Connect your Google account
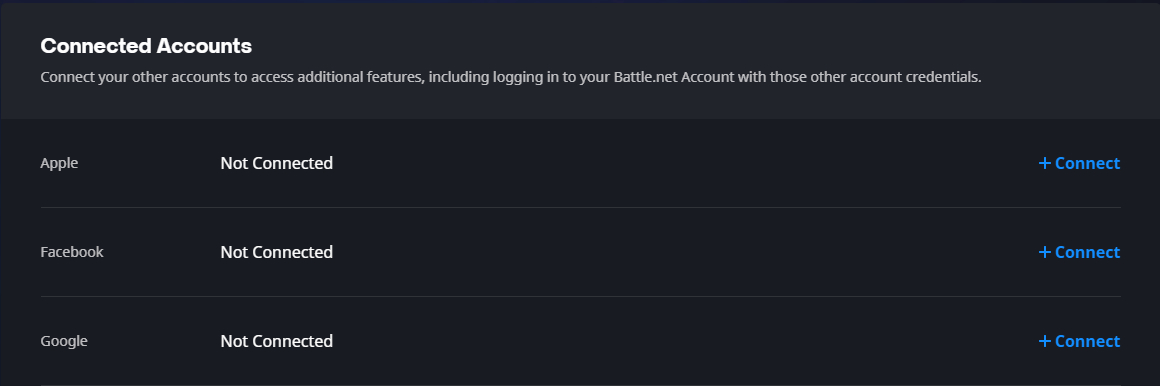 click(x=1079, y=341)
